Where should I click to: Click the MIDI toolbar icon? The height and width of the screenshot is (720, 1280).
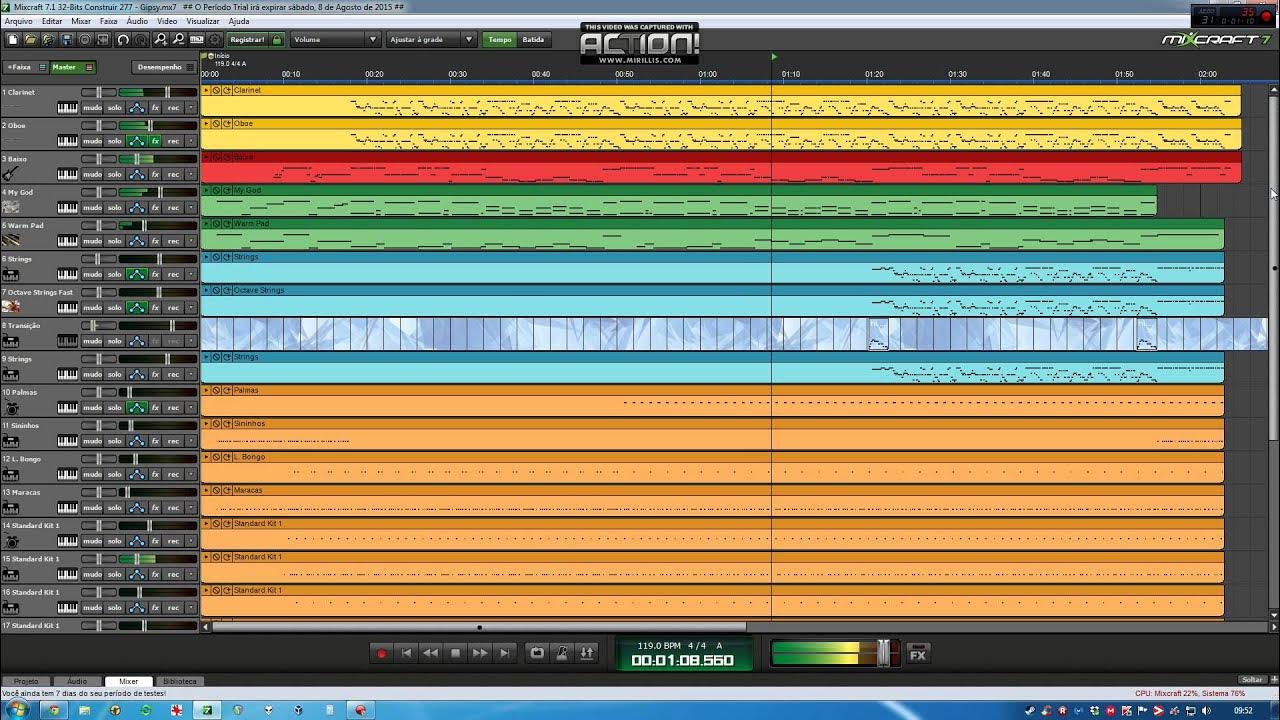coord(197,39)
